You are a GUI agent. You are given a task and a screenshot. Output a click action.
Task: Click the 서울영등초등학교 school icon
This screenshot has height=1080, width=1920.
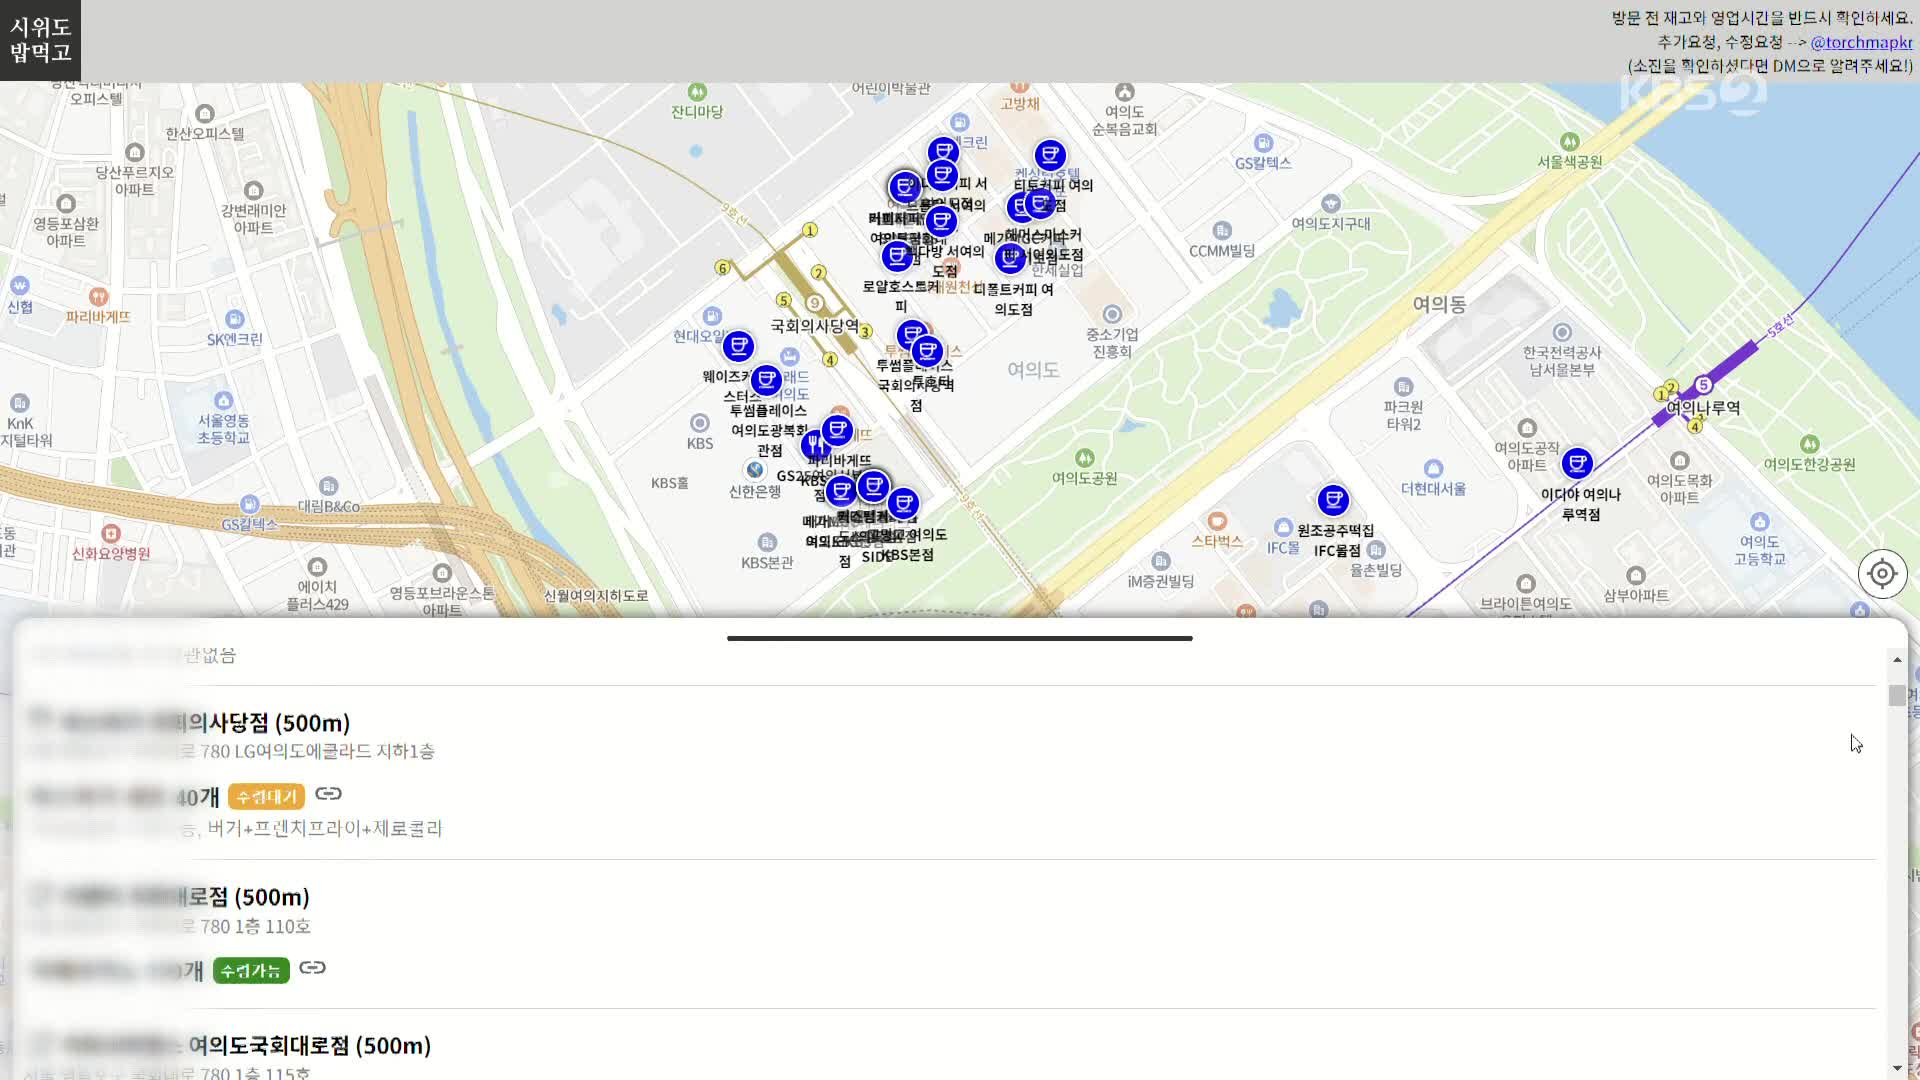click(224, 400)
